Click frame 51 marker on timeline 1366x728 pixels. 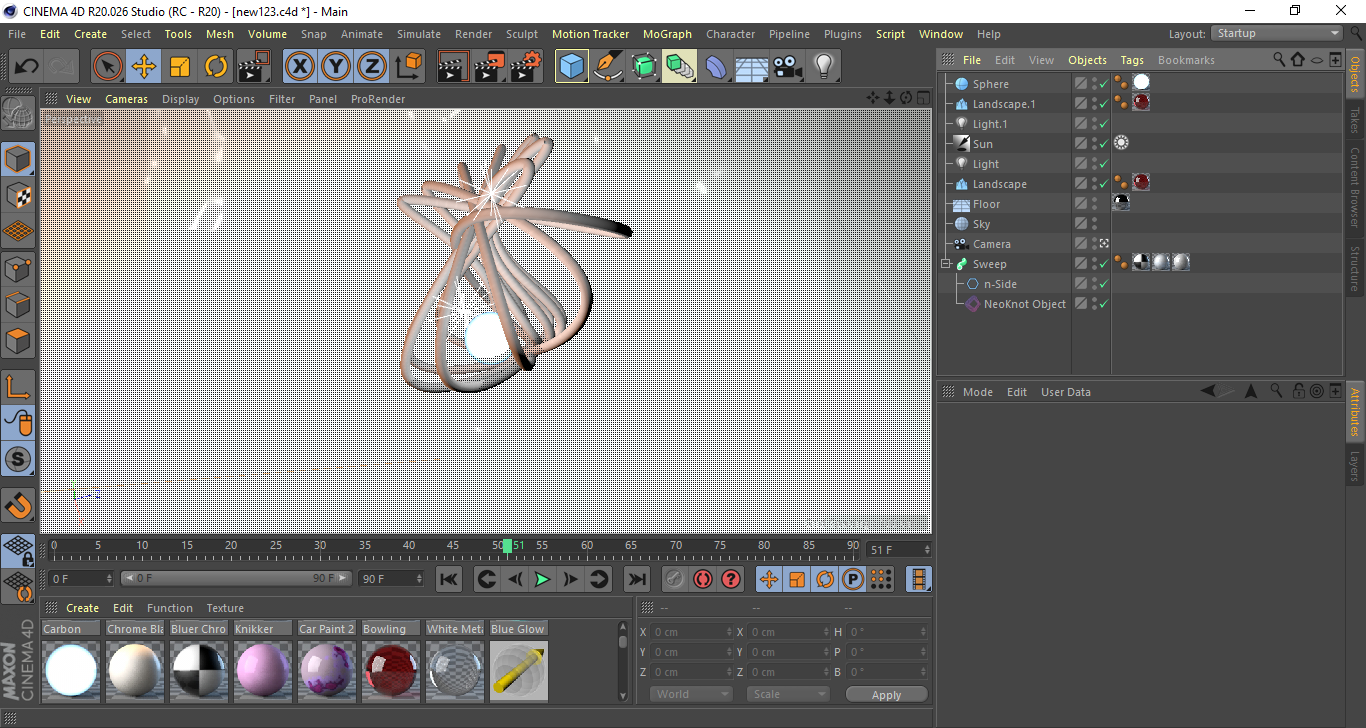coord(508,546)
